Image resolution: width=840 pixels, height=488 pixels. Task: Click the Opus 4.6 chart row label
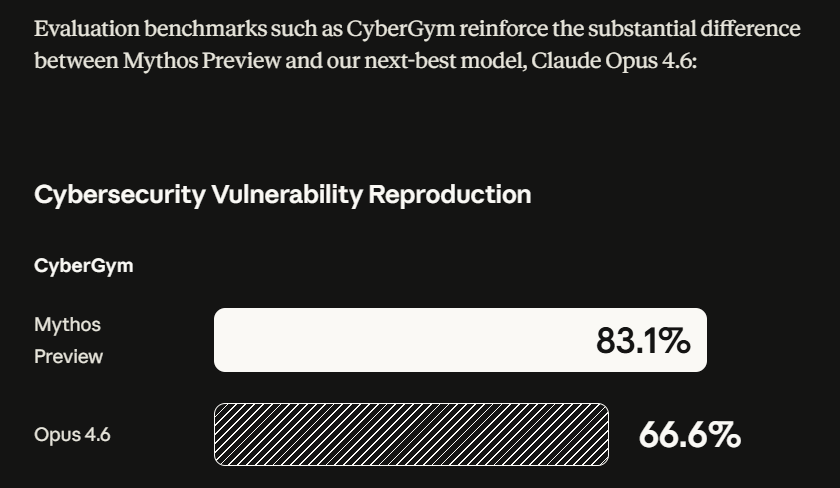[72, 435]
